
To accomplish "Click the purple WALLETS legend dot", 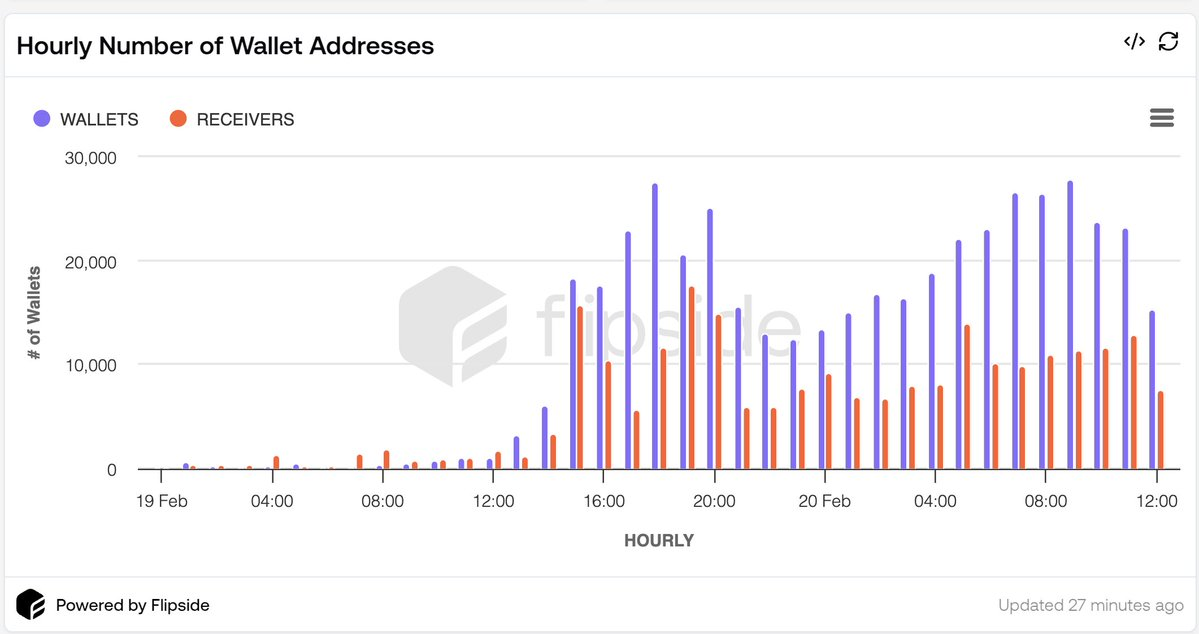I will (x=42, y=119).
